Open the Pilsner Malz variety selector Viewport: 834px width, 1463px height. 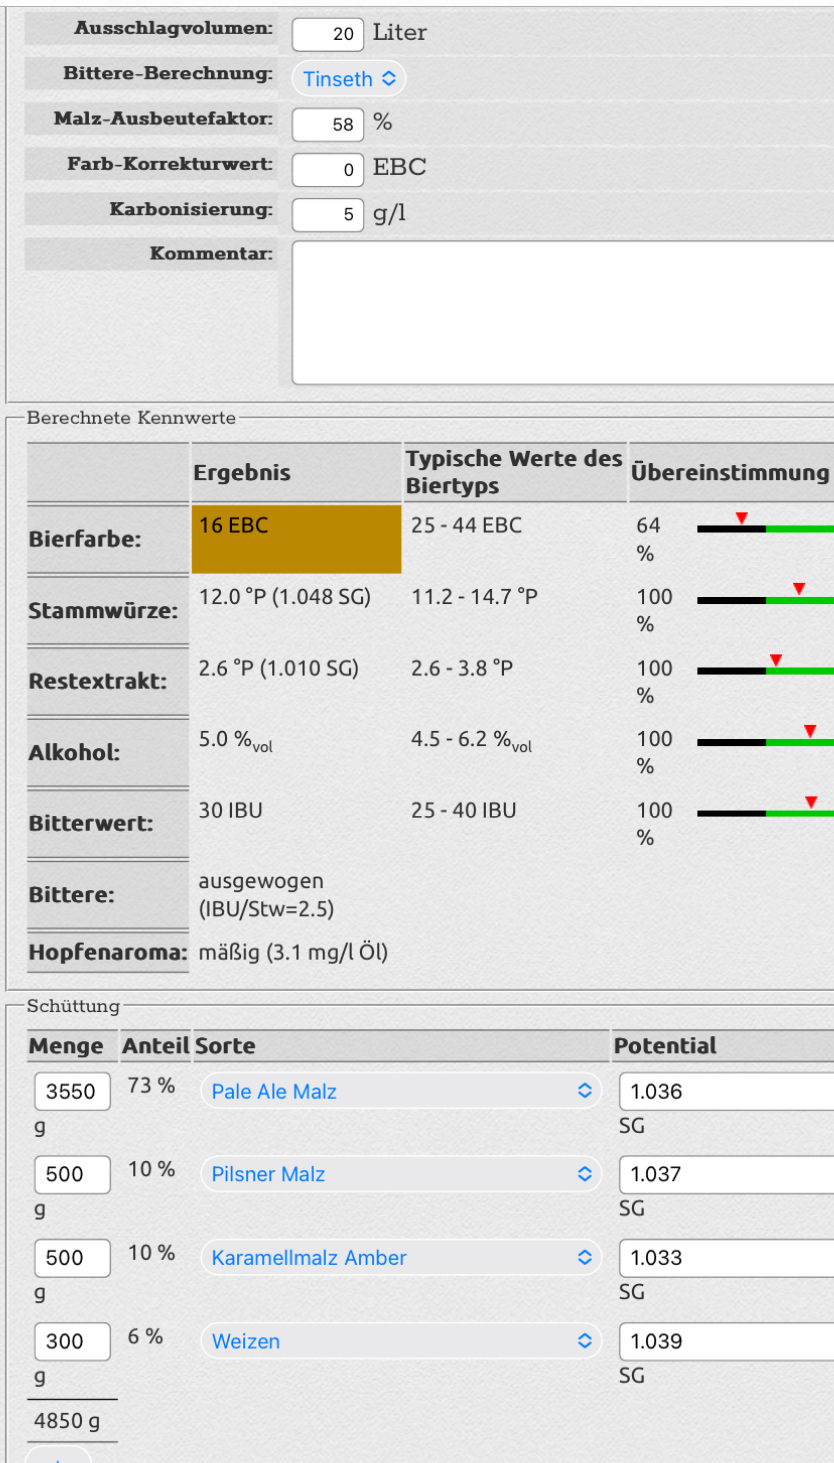pyautogui.click(x=401, y=1175)
